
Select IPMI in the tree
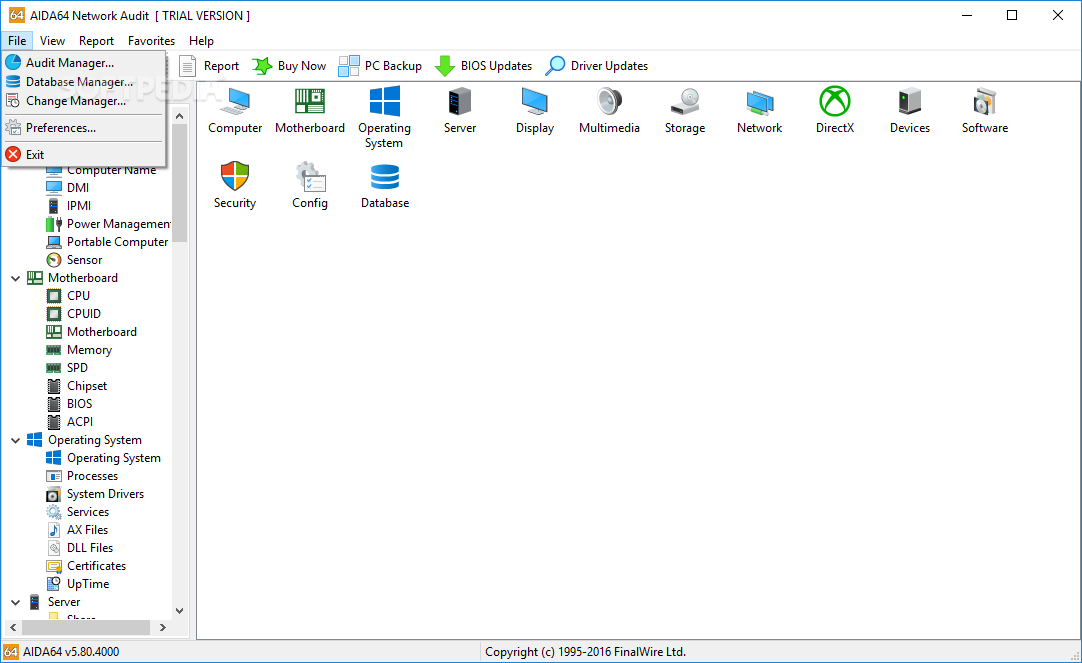69,206
